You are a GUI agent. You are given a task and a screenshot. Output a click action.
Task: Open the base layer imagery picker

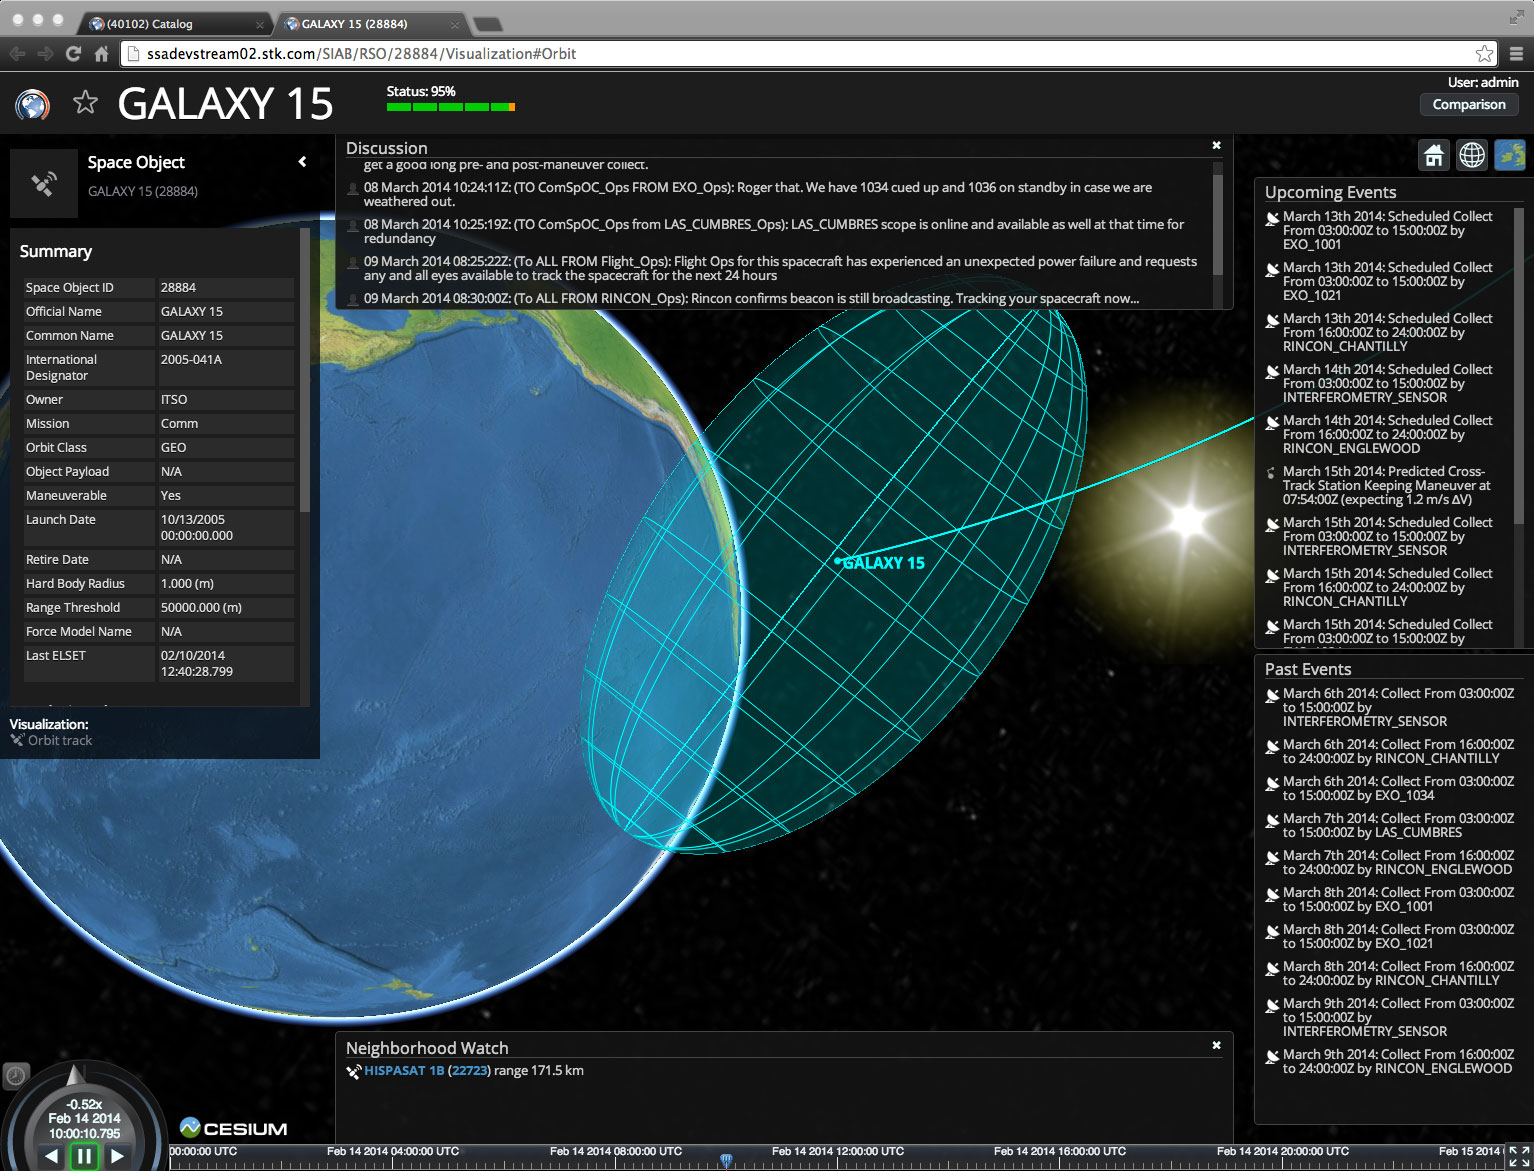1510,155
